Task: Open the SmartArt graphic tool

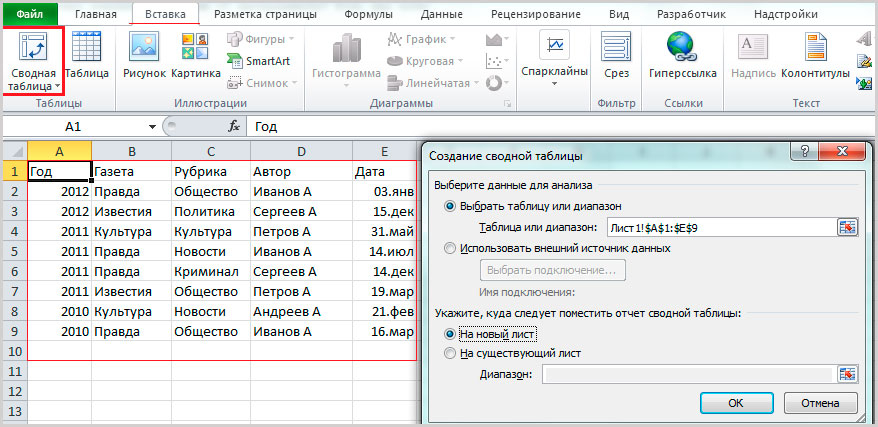Action: click(x=259, y=60)
